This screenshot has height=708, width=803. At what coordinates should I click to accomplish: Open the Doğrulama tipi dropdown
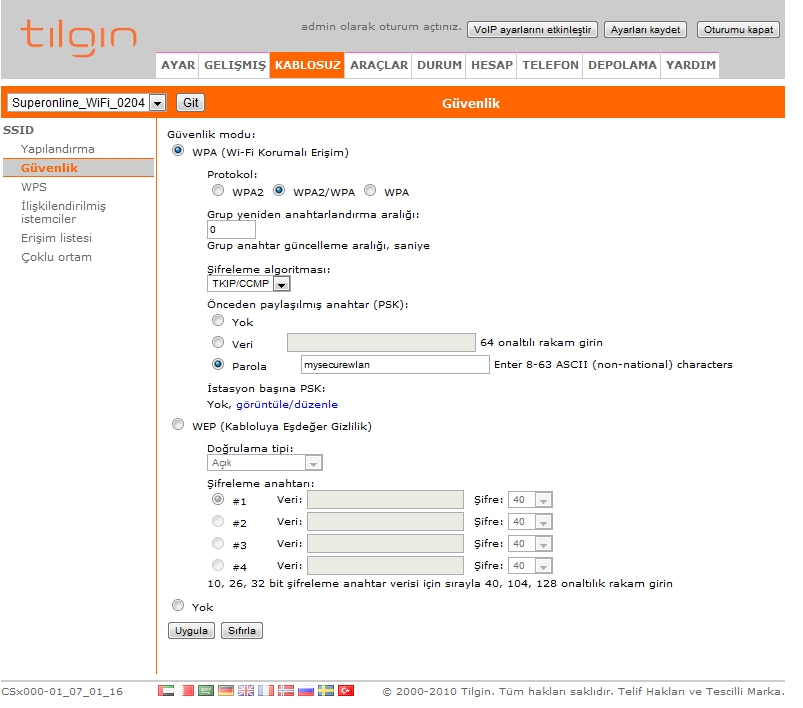point(313,463)
